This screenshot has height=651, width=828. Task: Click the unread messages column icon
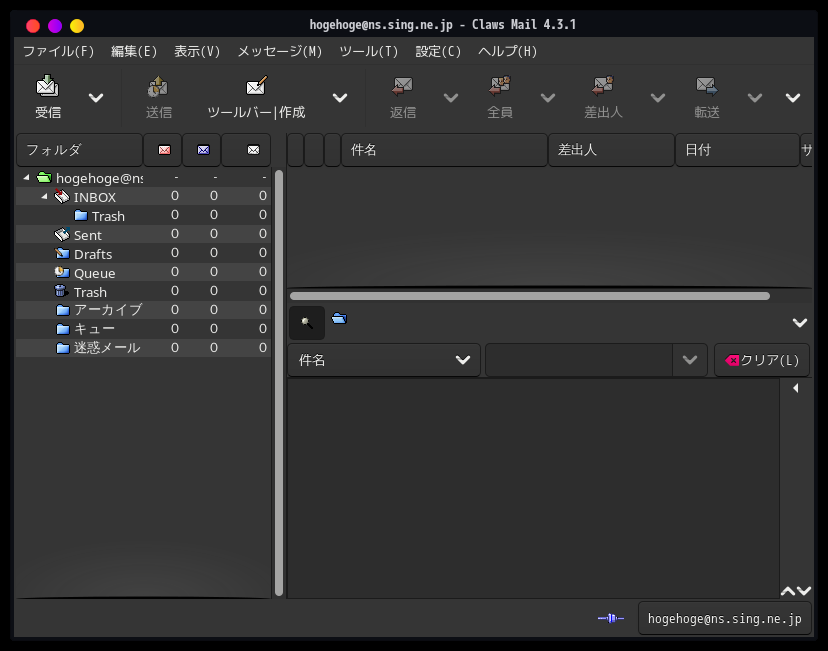pyautogui.click(x=203, y=150)
